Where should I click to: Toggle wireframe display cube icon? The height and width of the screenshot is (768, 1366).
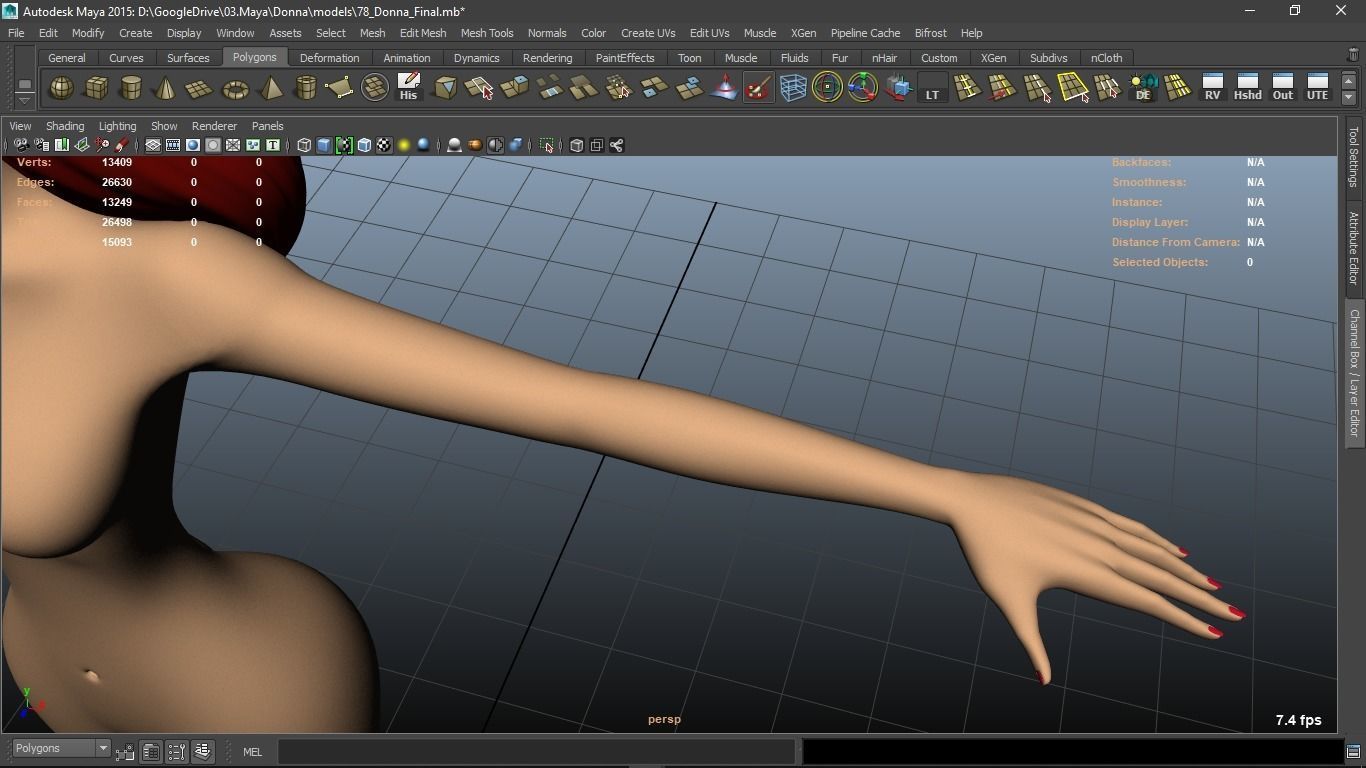[x=304, y=145]
